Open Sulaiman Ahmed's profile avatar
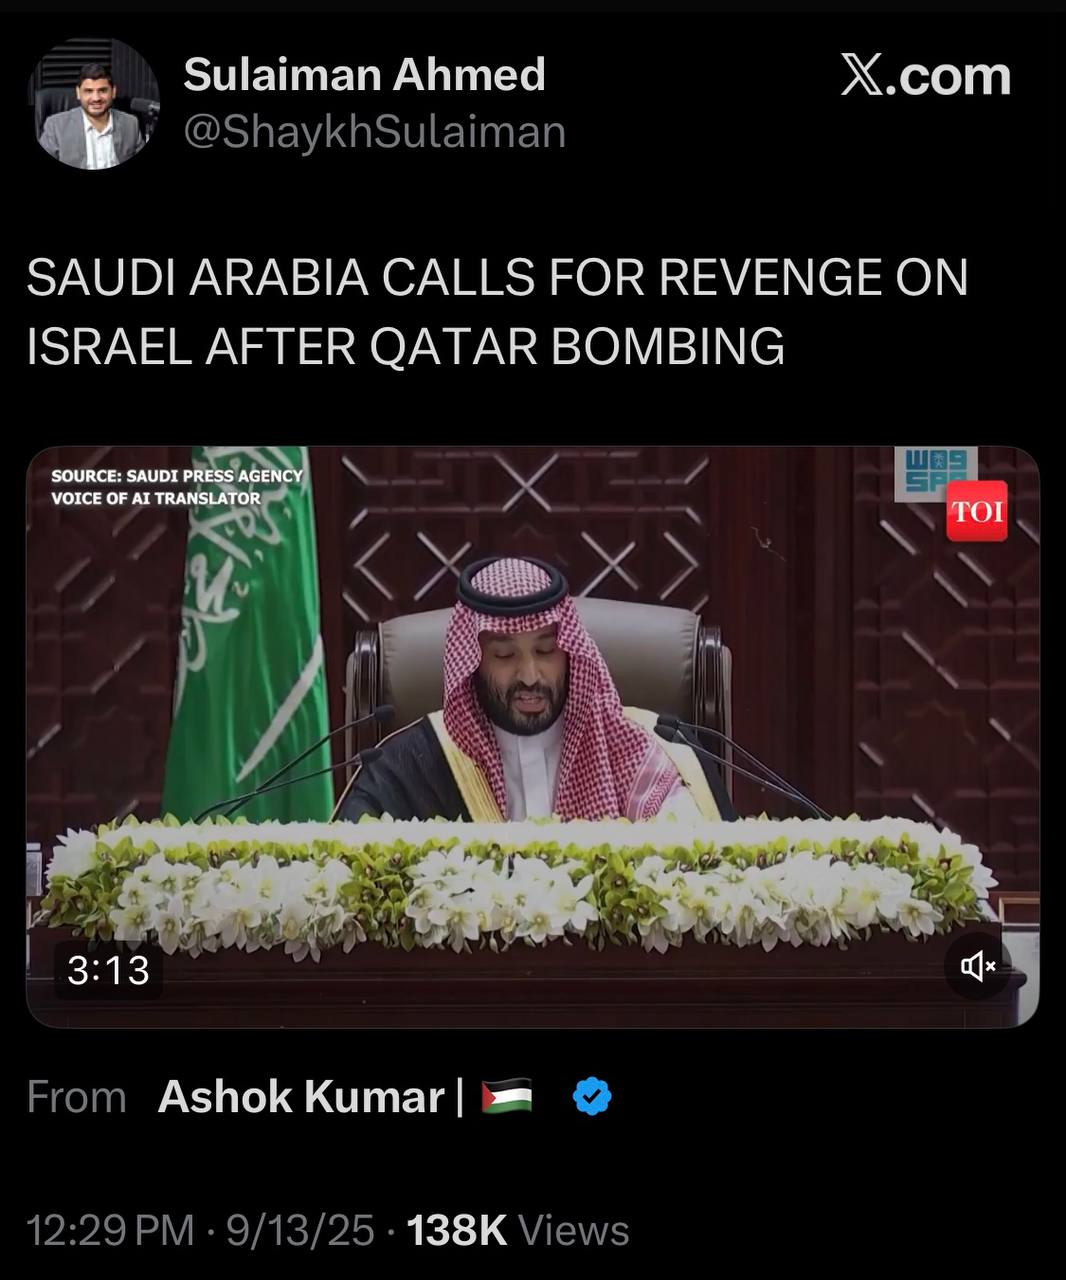Viewport: 1066px width, 1280px height. pyautogui.click(x=93, y=103)
